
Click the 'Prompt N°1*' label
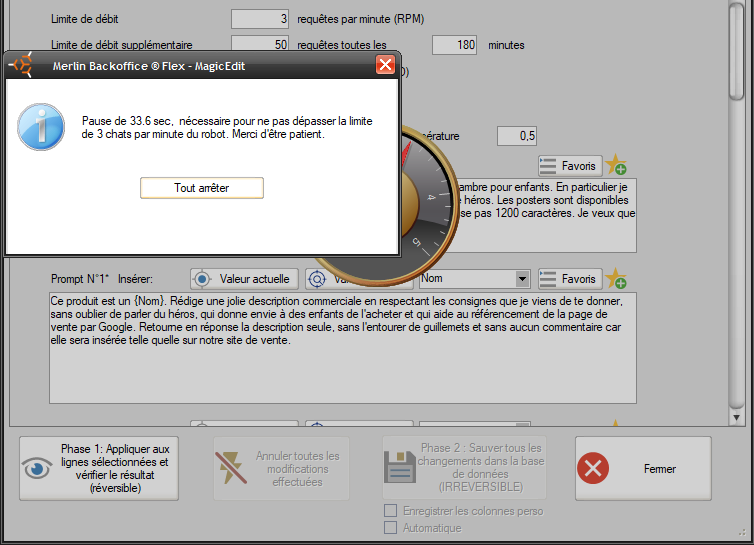coord(80,279)
